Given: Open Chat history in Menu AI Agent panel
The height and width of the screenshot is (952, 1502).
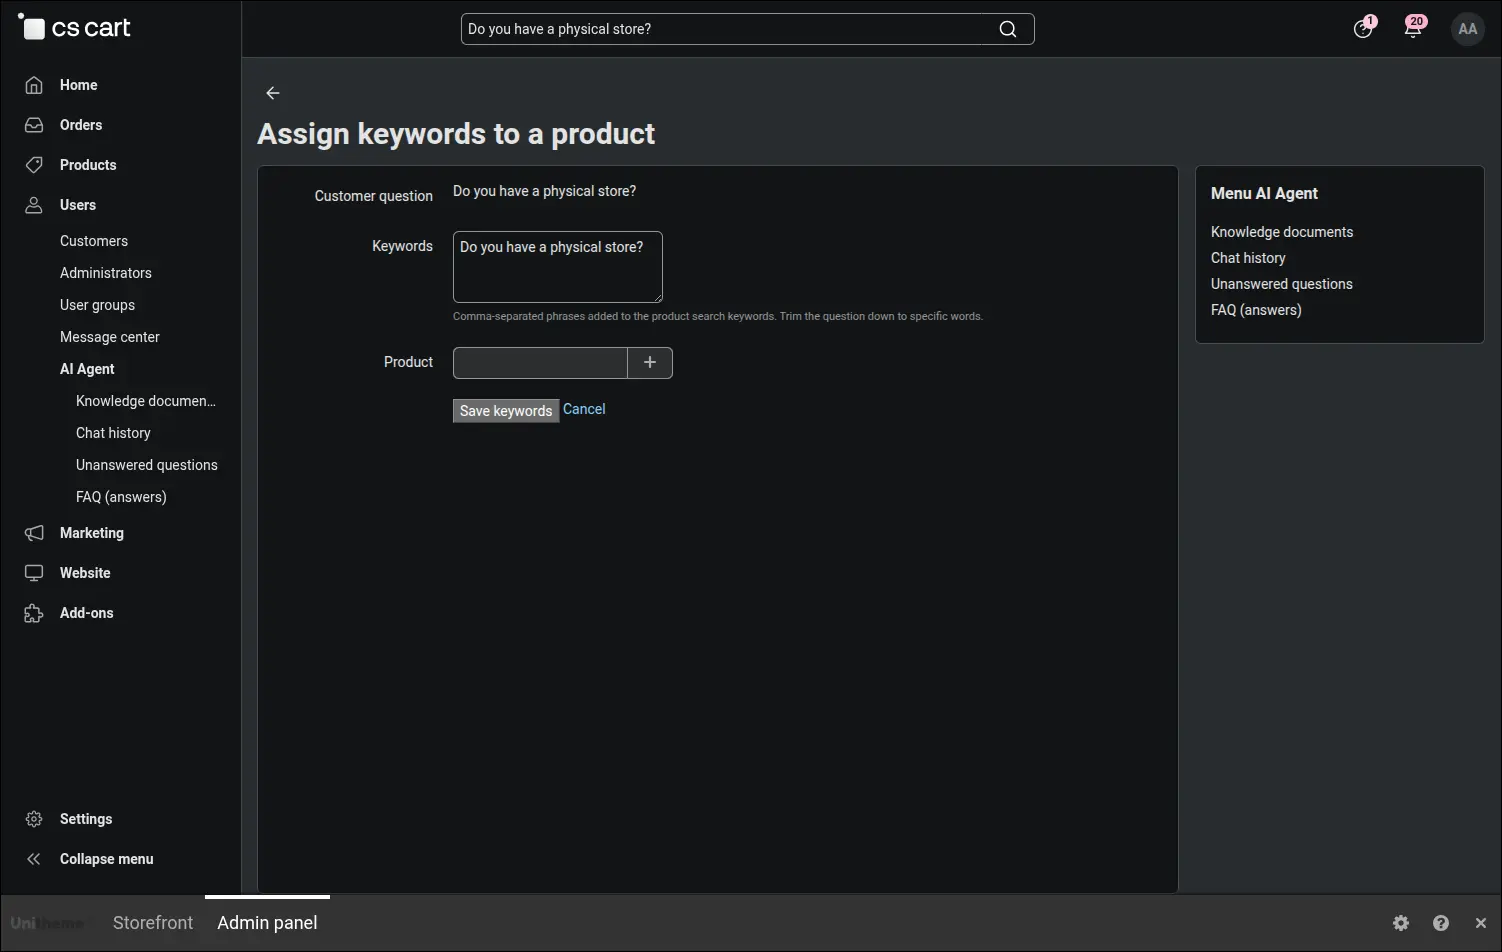Looking at the screenshot, I should point(1248,258).
